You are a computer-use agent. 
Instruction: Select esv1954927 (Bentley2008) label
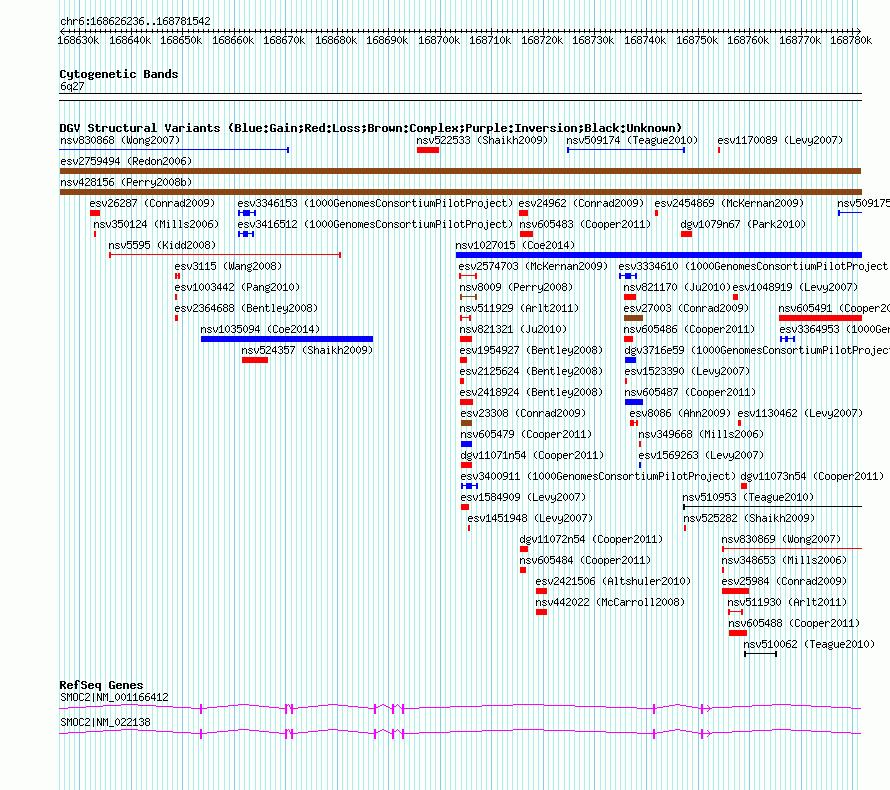tap(531, 350)
